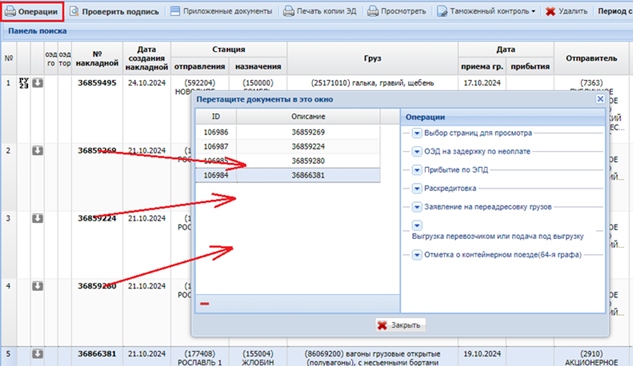Expand Выбор страниц для просмотра
This screenshot has width=633, height=366.
417,133
